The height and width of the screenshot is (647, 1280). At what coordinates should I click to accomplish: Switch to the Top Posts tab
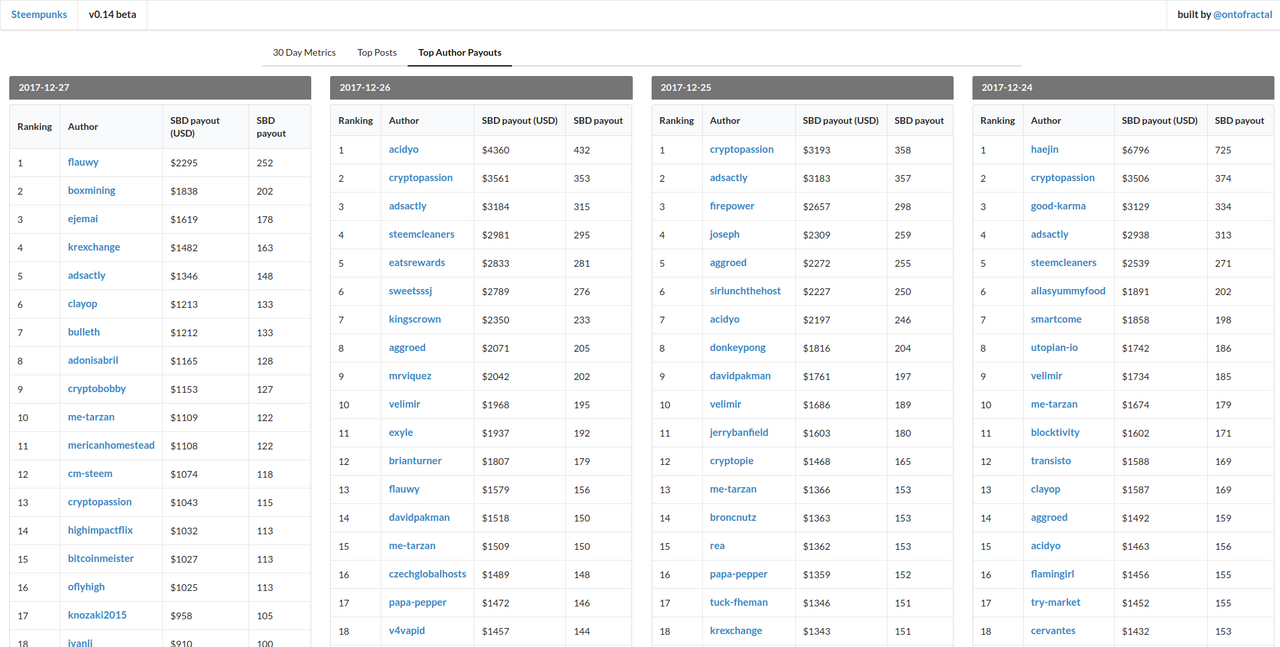pos(377,52)
